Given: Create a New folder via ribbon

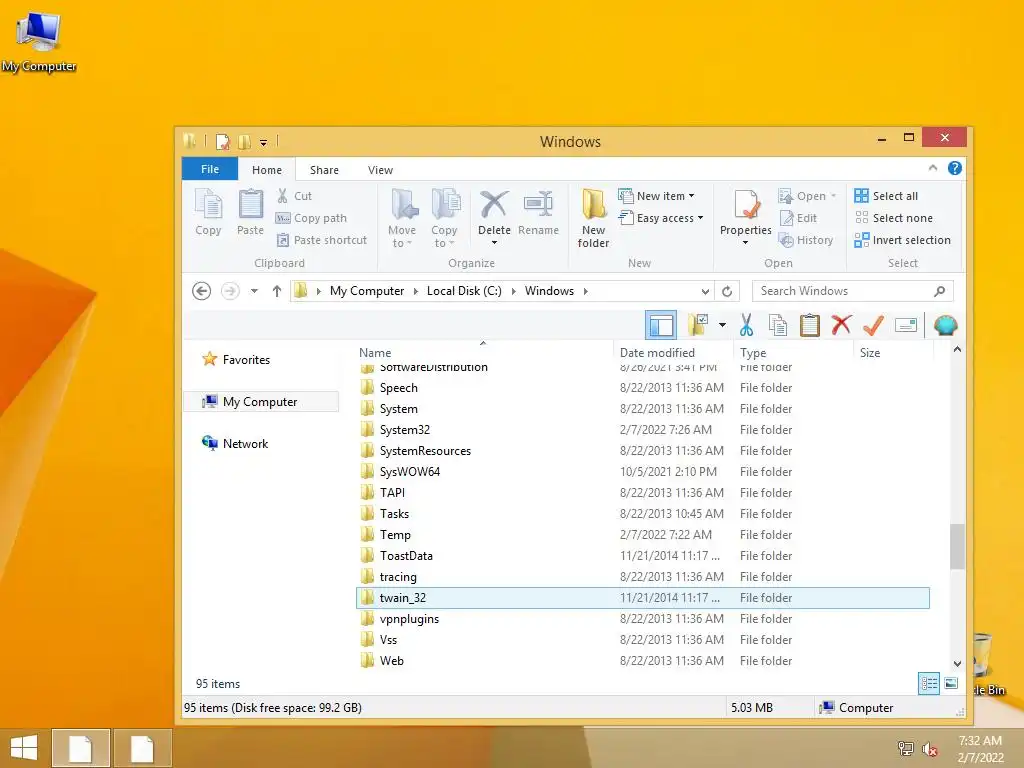Looking at the screenshot, I should coord(593,219).
